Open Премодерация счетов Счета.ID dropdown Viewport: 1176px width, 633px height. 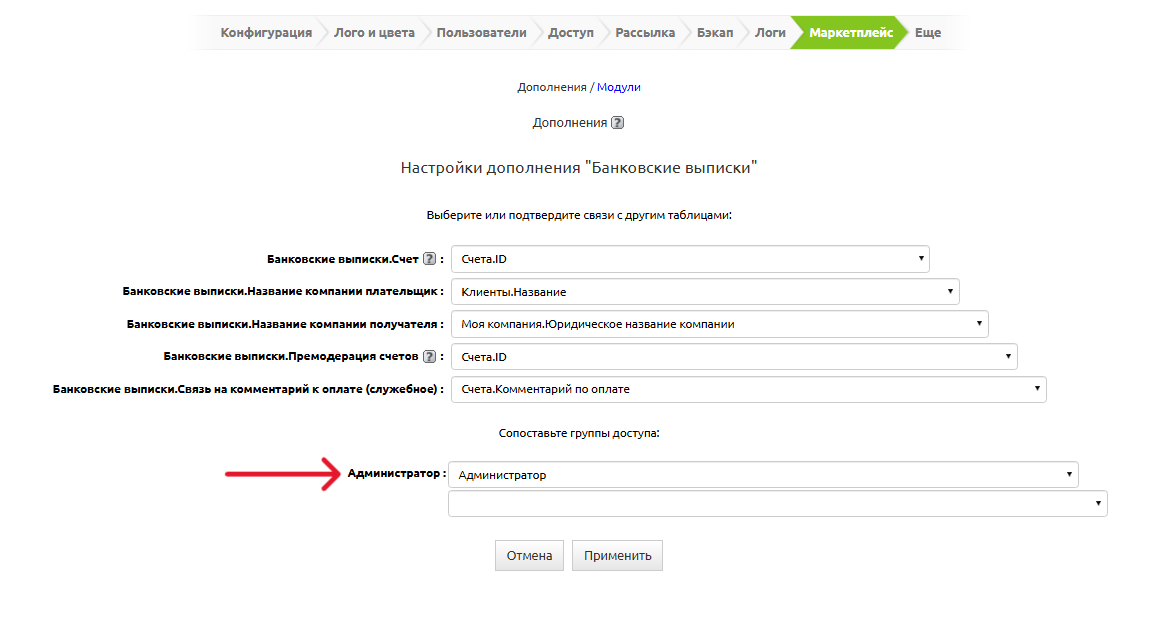pos(734,357)
